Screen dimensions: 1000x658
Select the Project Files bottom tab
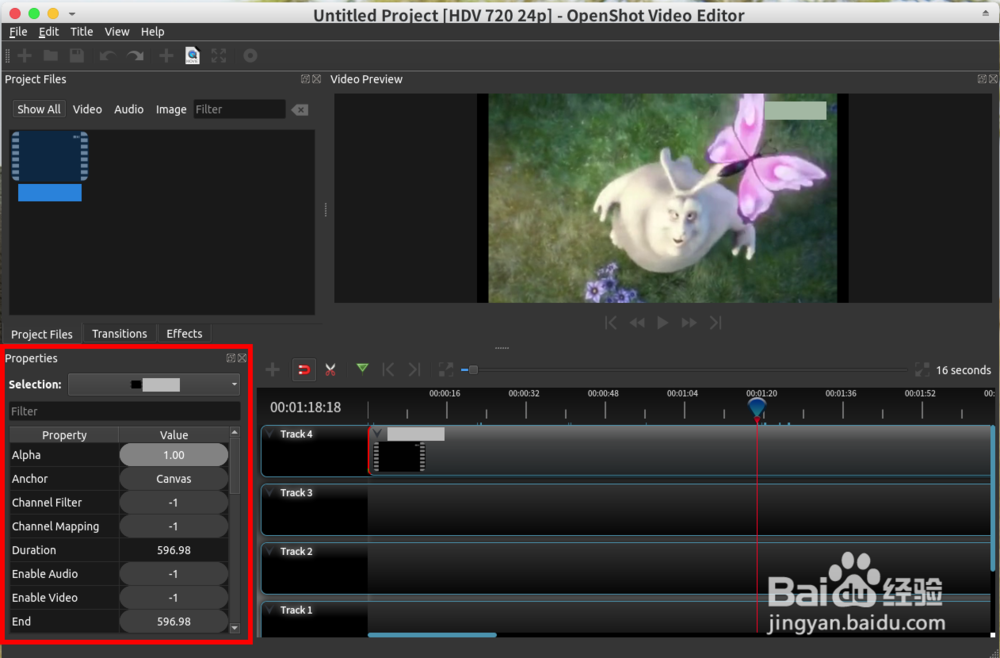[x=41, y=334]
